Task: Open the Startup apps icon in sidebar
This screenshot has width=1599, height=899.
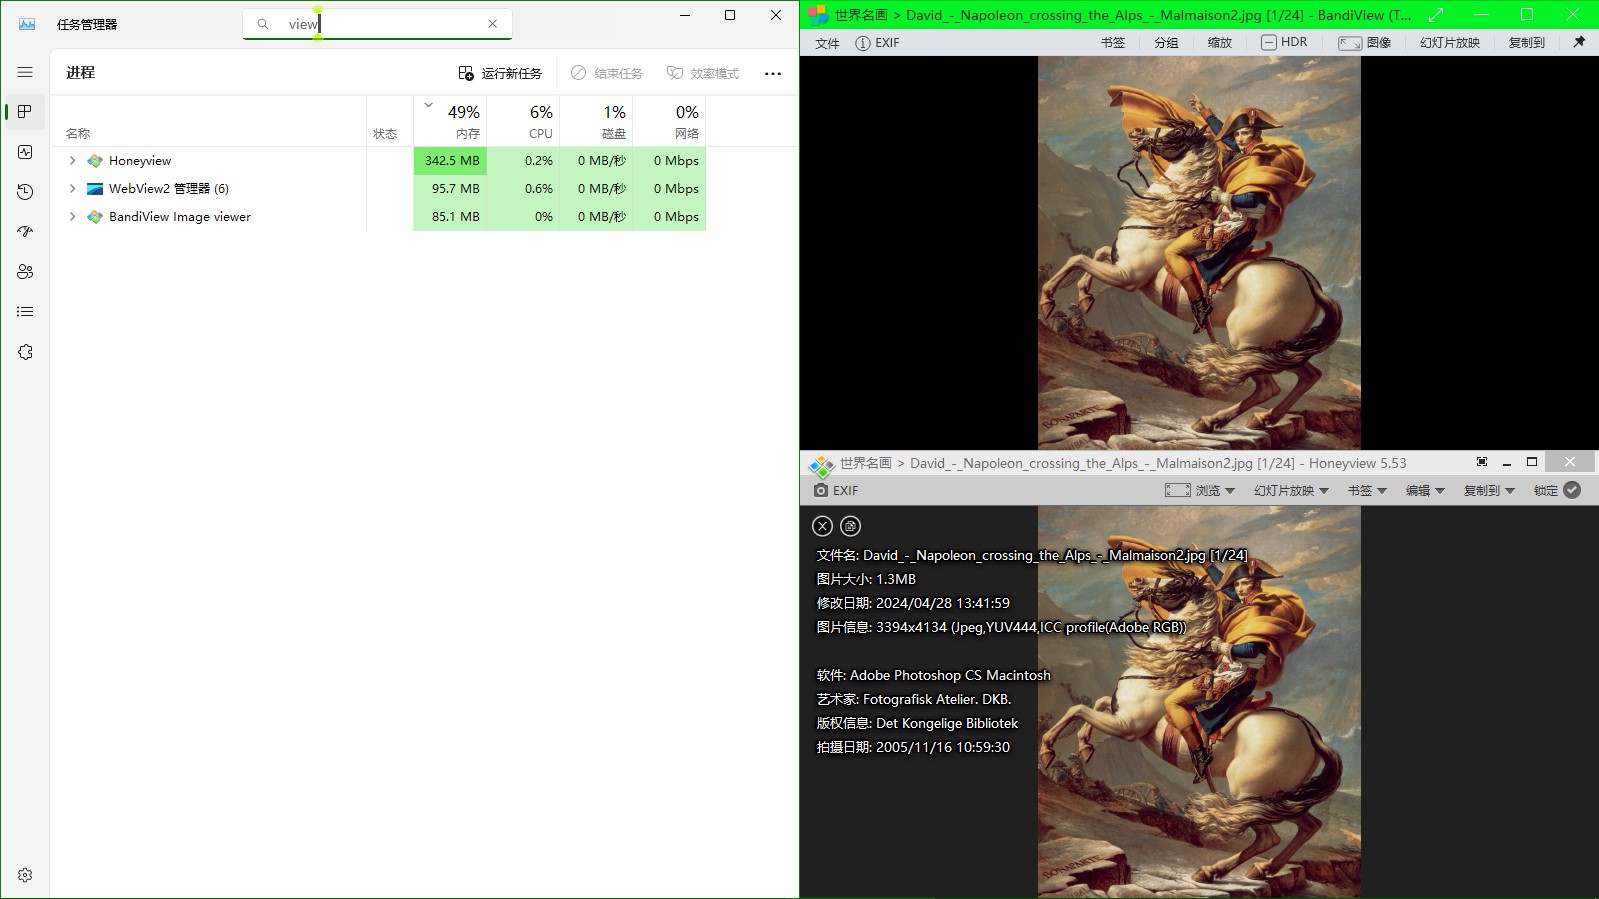Action: (25, 232)
